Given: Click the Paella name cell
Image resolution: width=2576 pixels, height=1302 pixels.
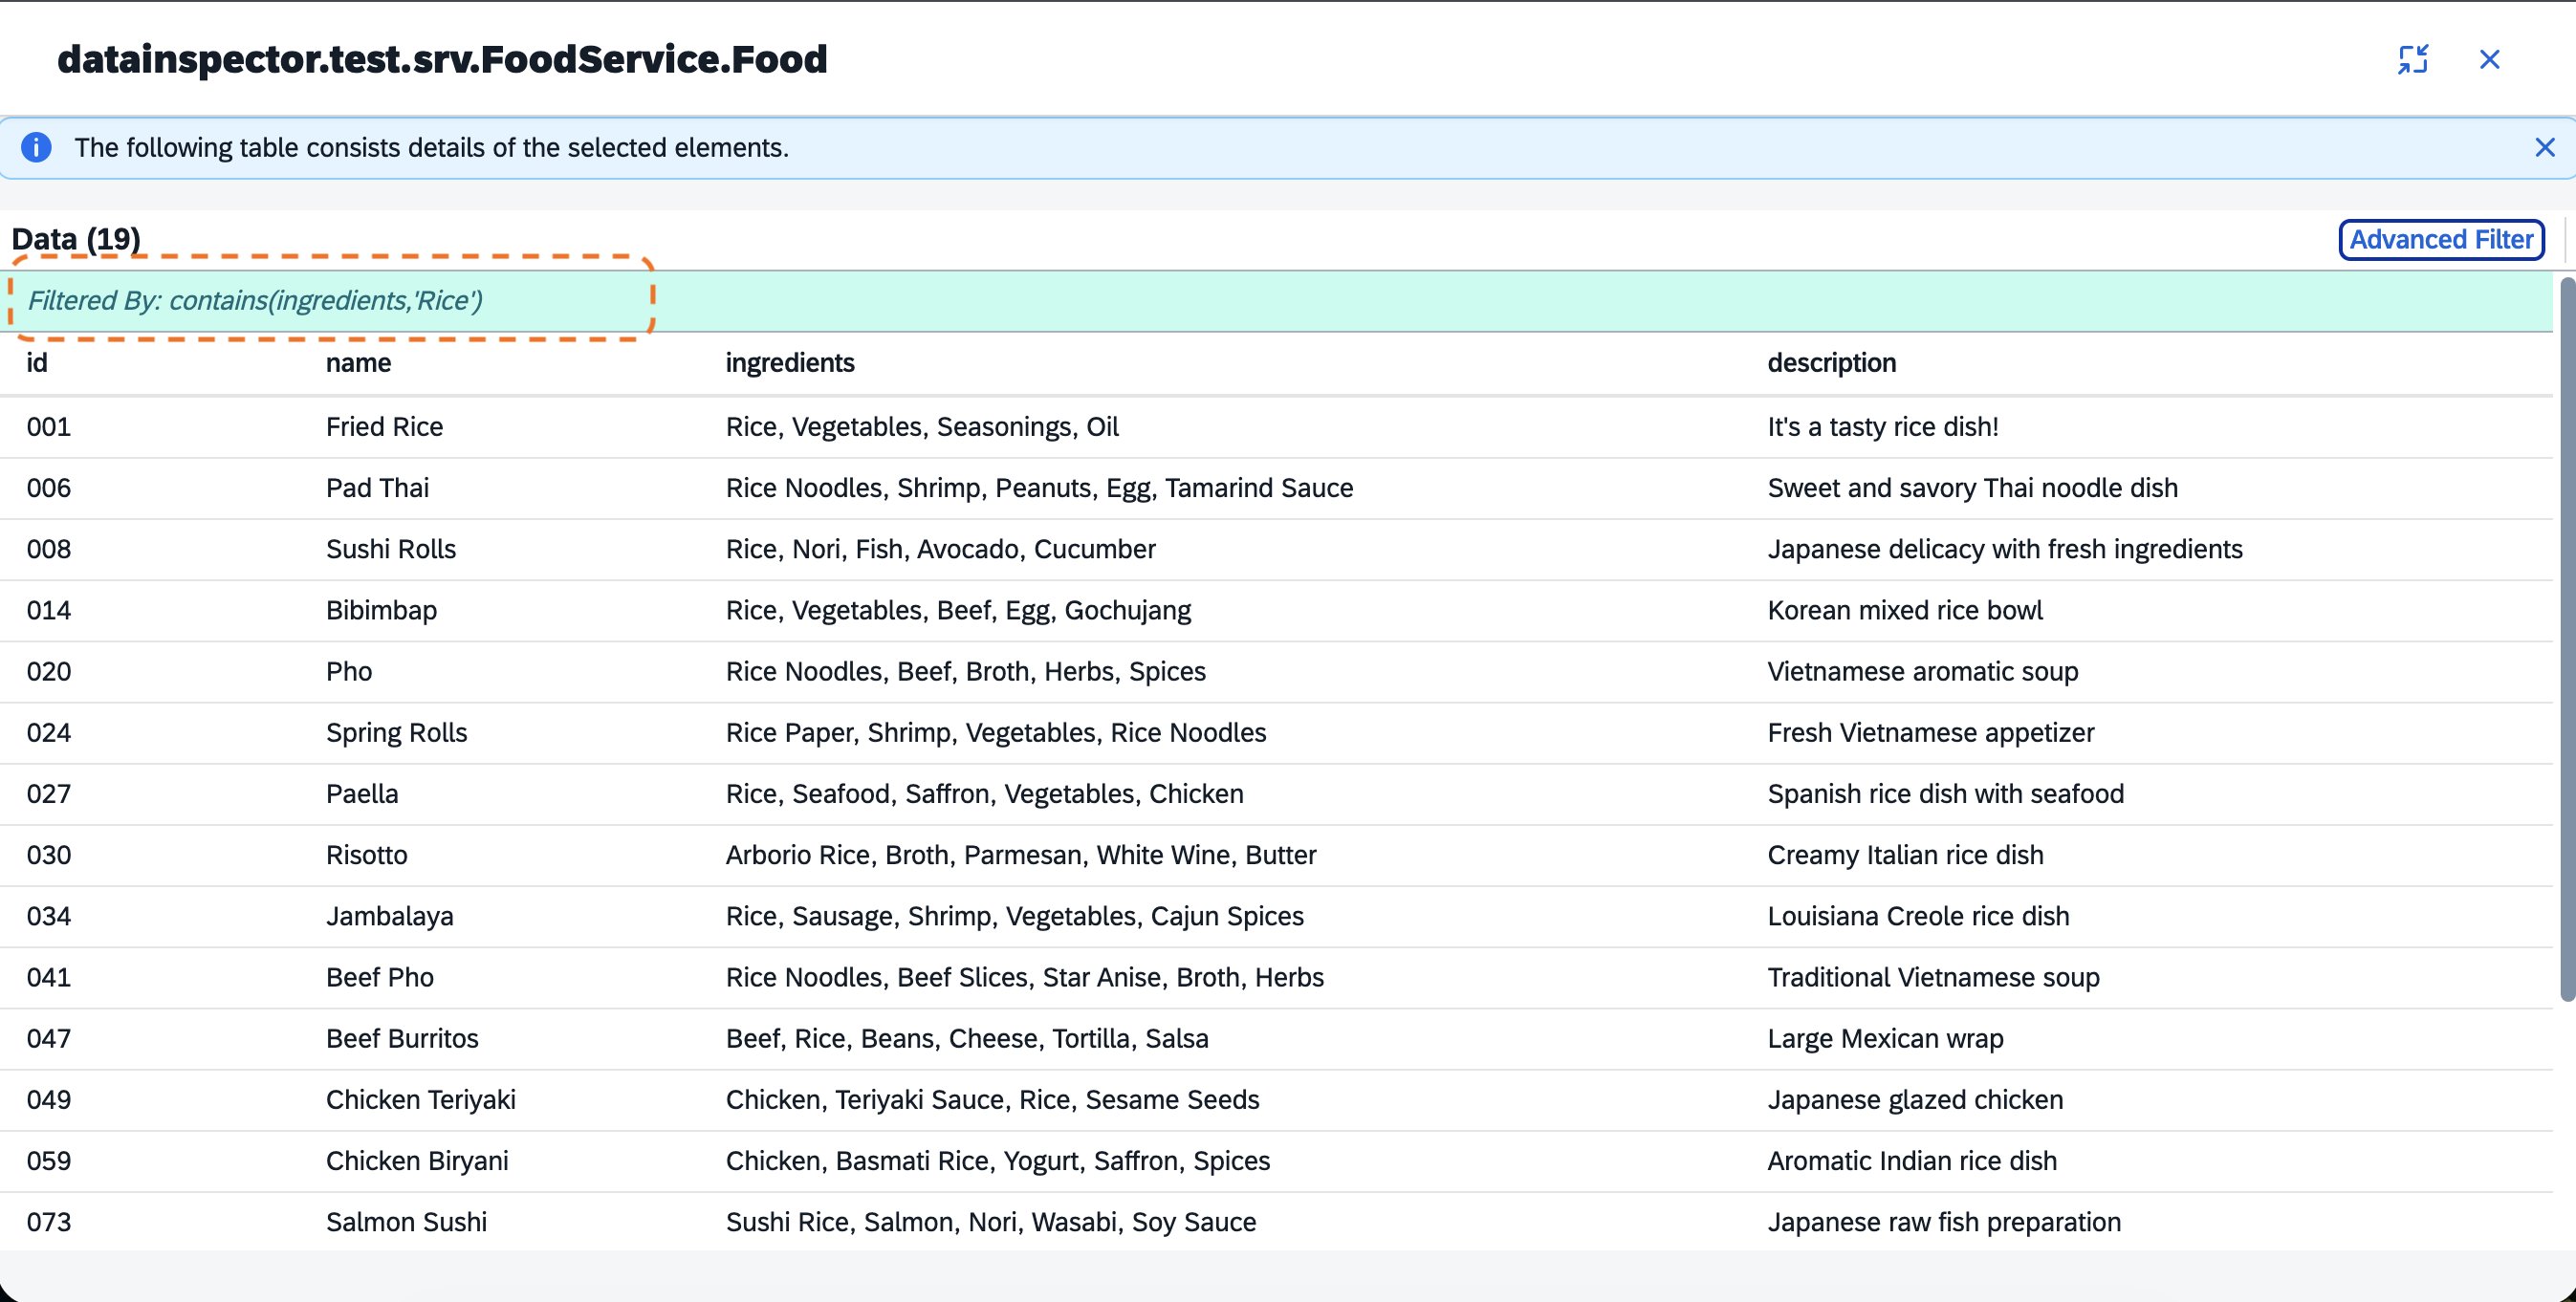Looking at the screenshot, I should click(362, 794).
